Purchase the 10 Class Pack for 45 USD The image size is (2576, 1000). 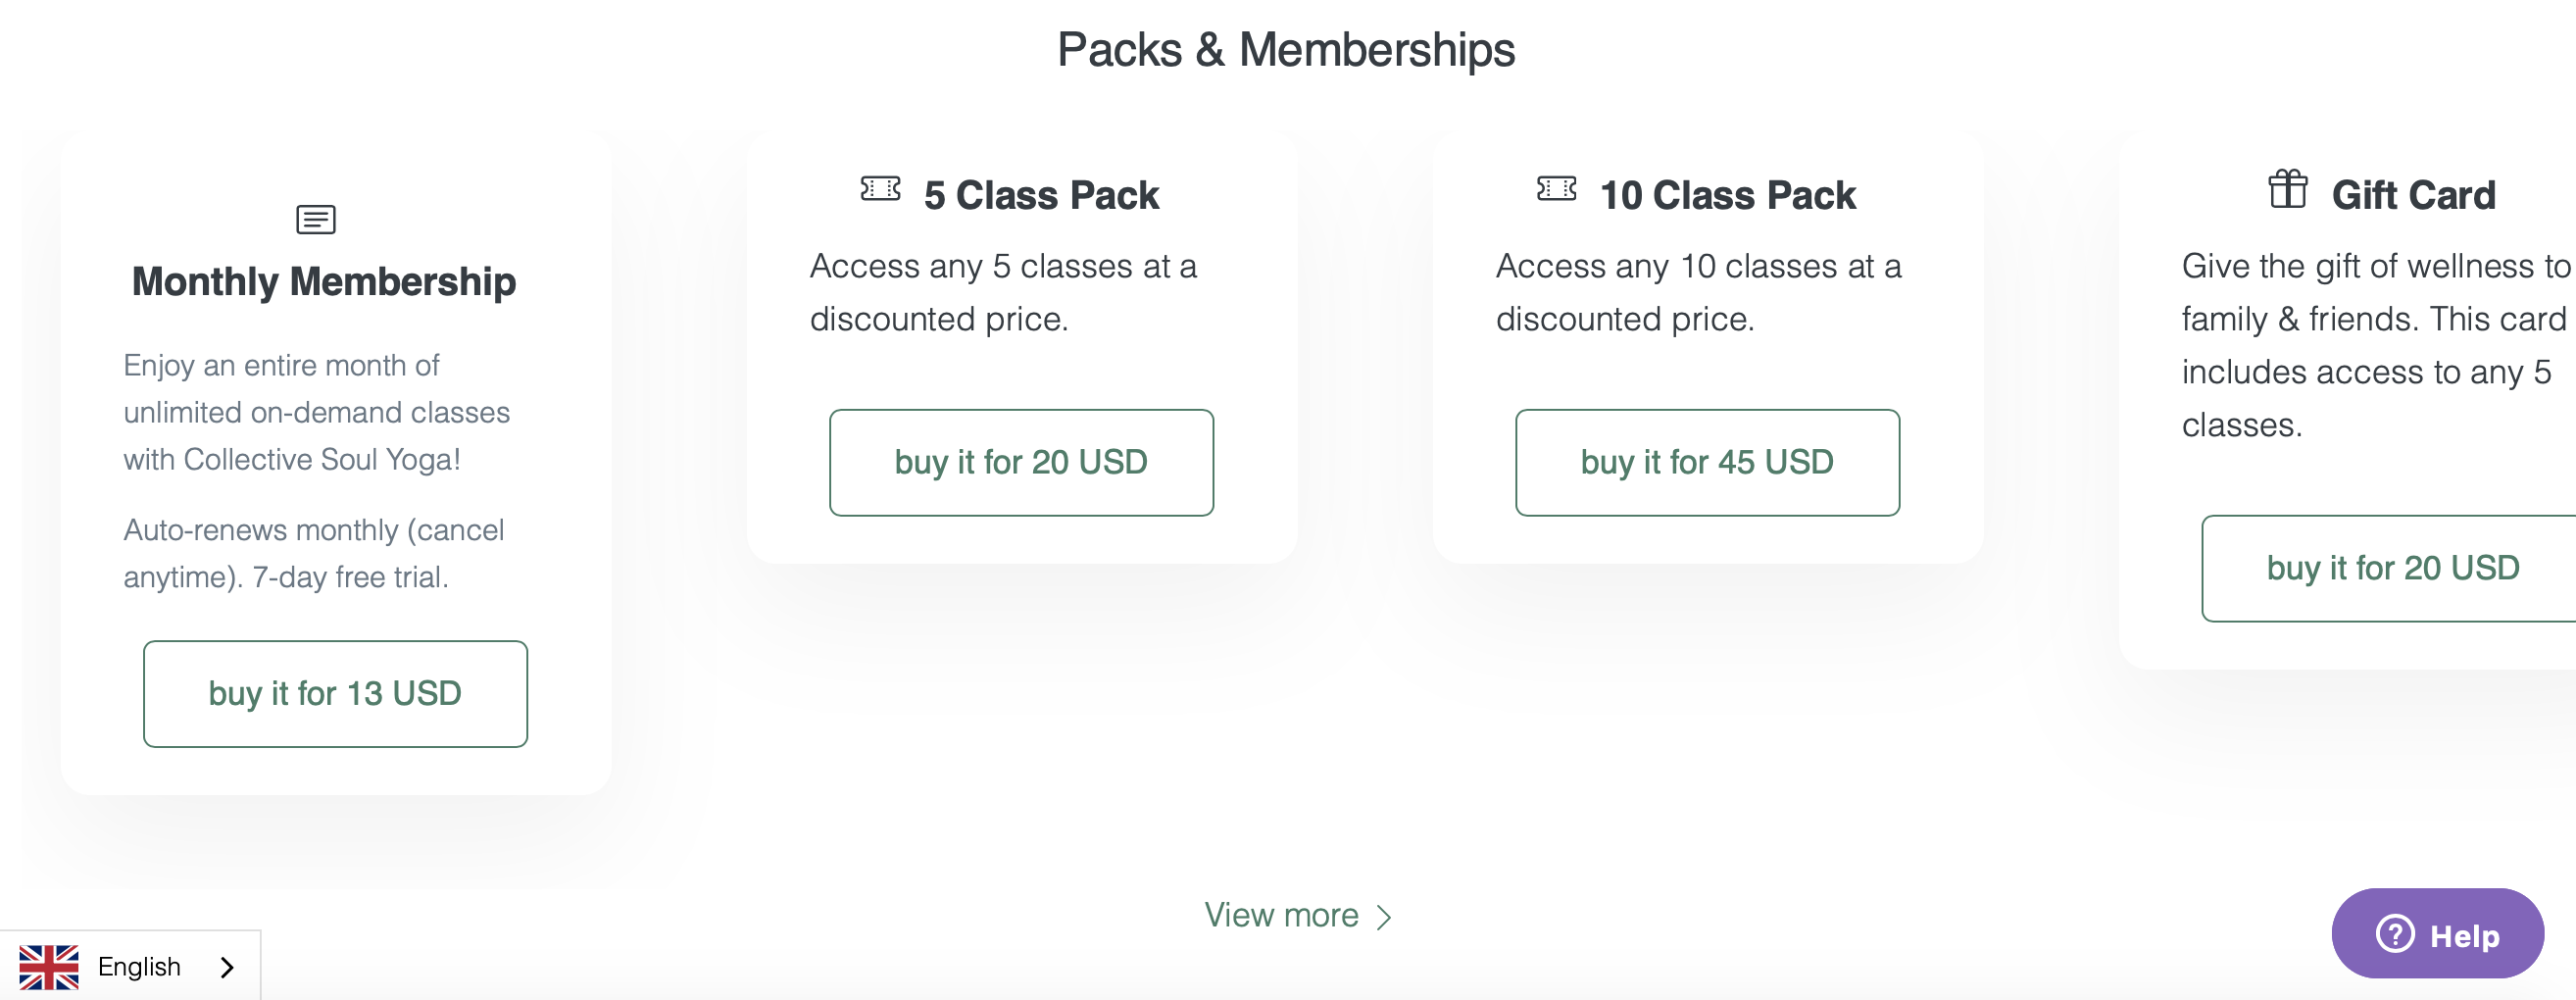(1707, 462)
